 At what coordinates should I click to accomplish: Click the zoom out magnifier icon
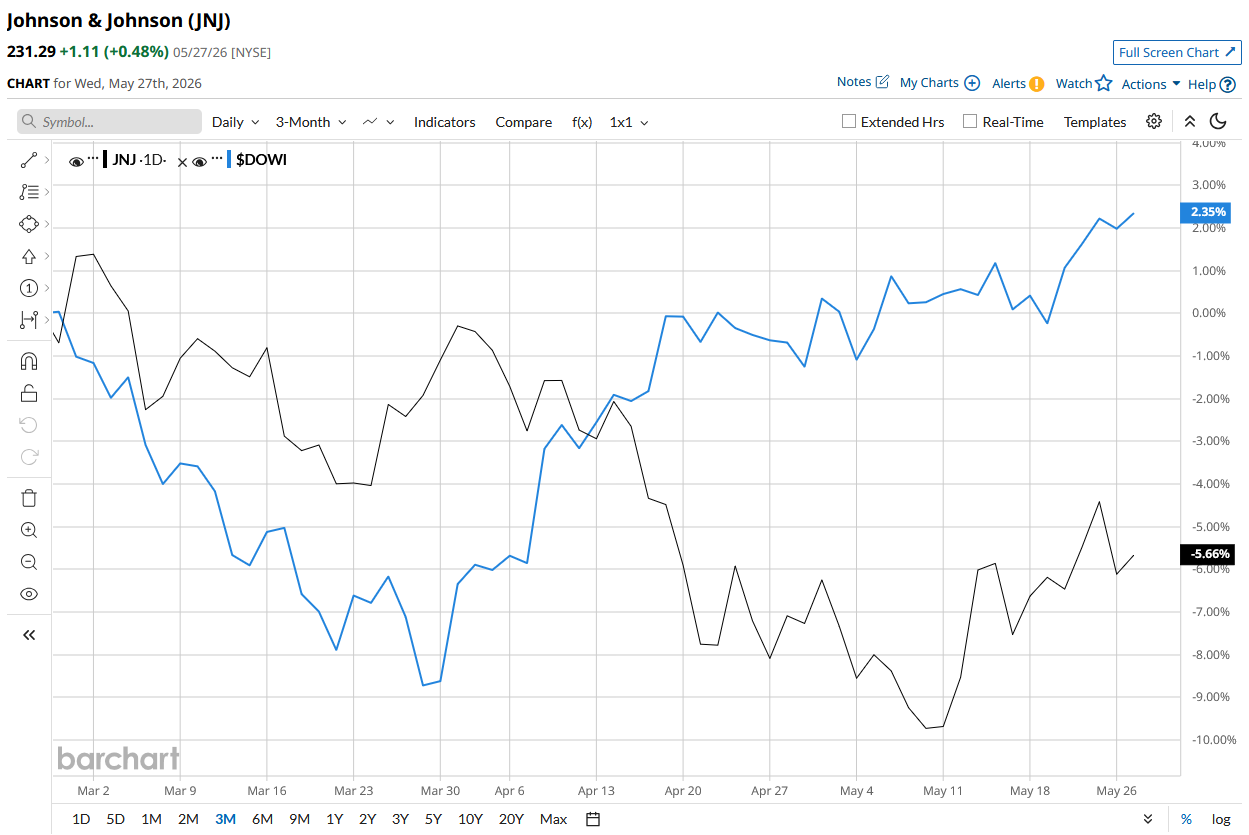[29, 562]
